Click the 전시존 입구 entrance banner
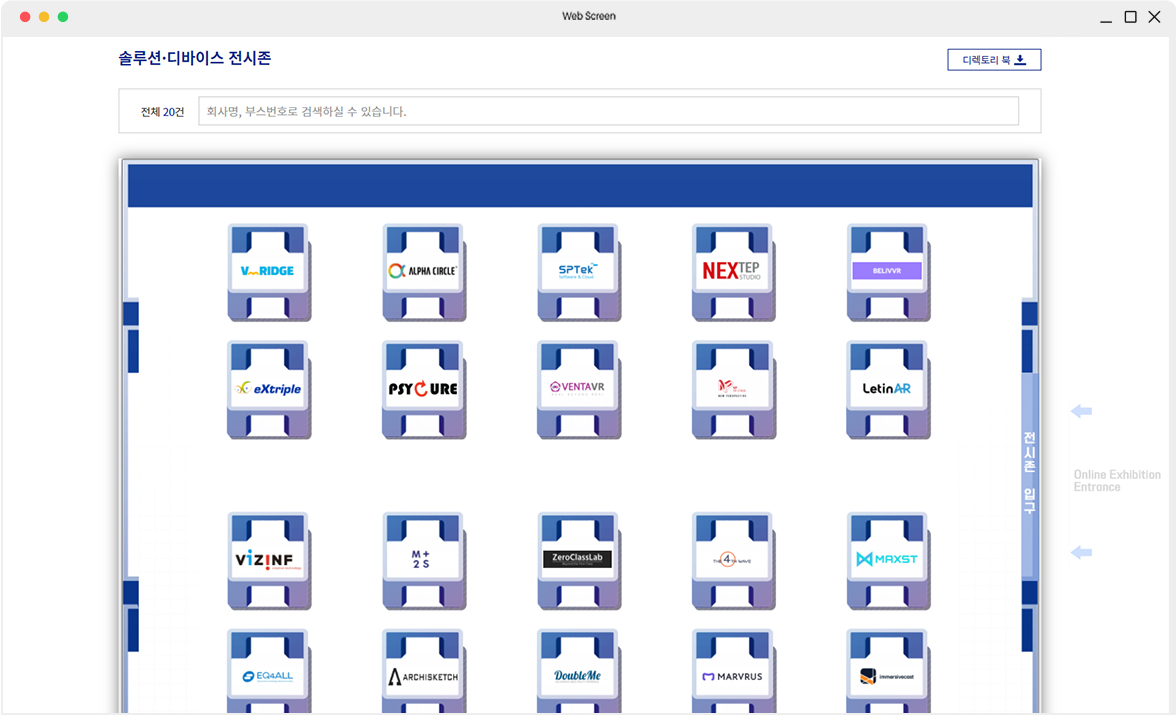Screen dimensions: 1176x715 pyautogui.click(x=1029, y=473)
